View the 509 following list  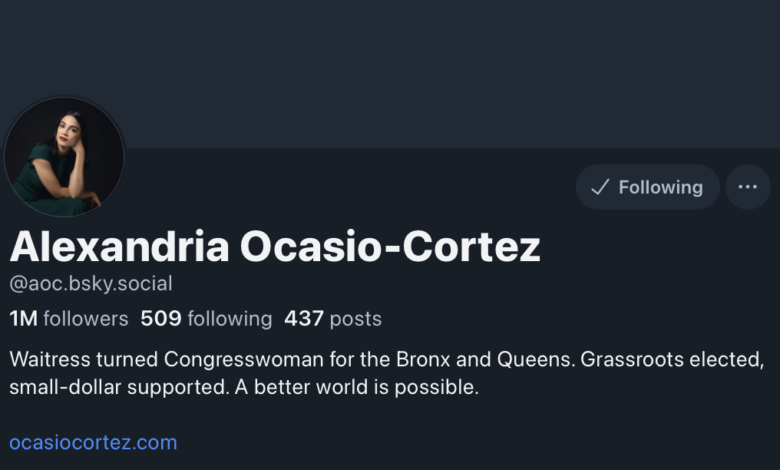(206, 319)
